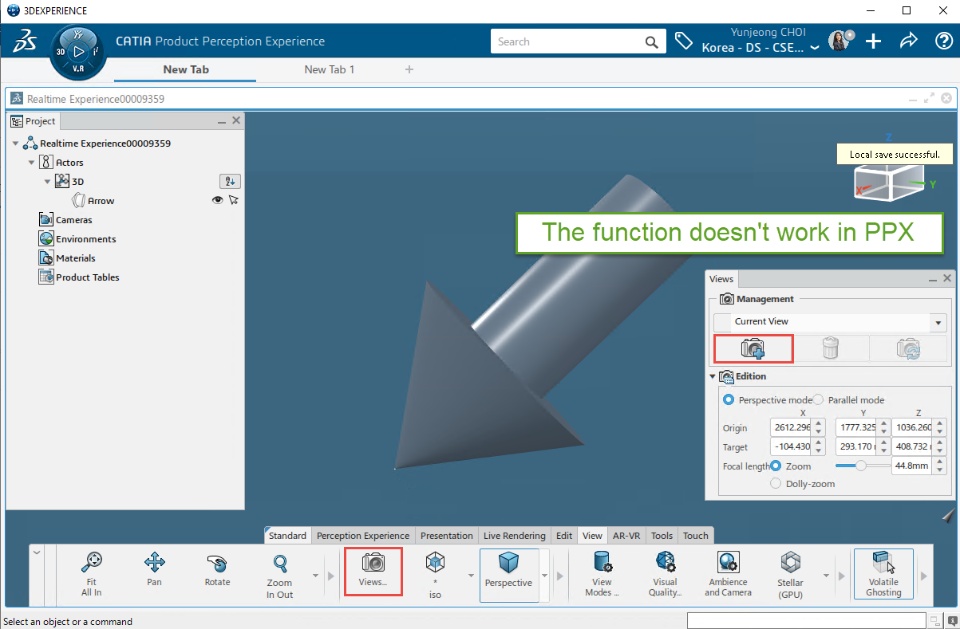
Task: Open the user profile avatar
Action: pos(838,41)
